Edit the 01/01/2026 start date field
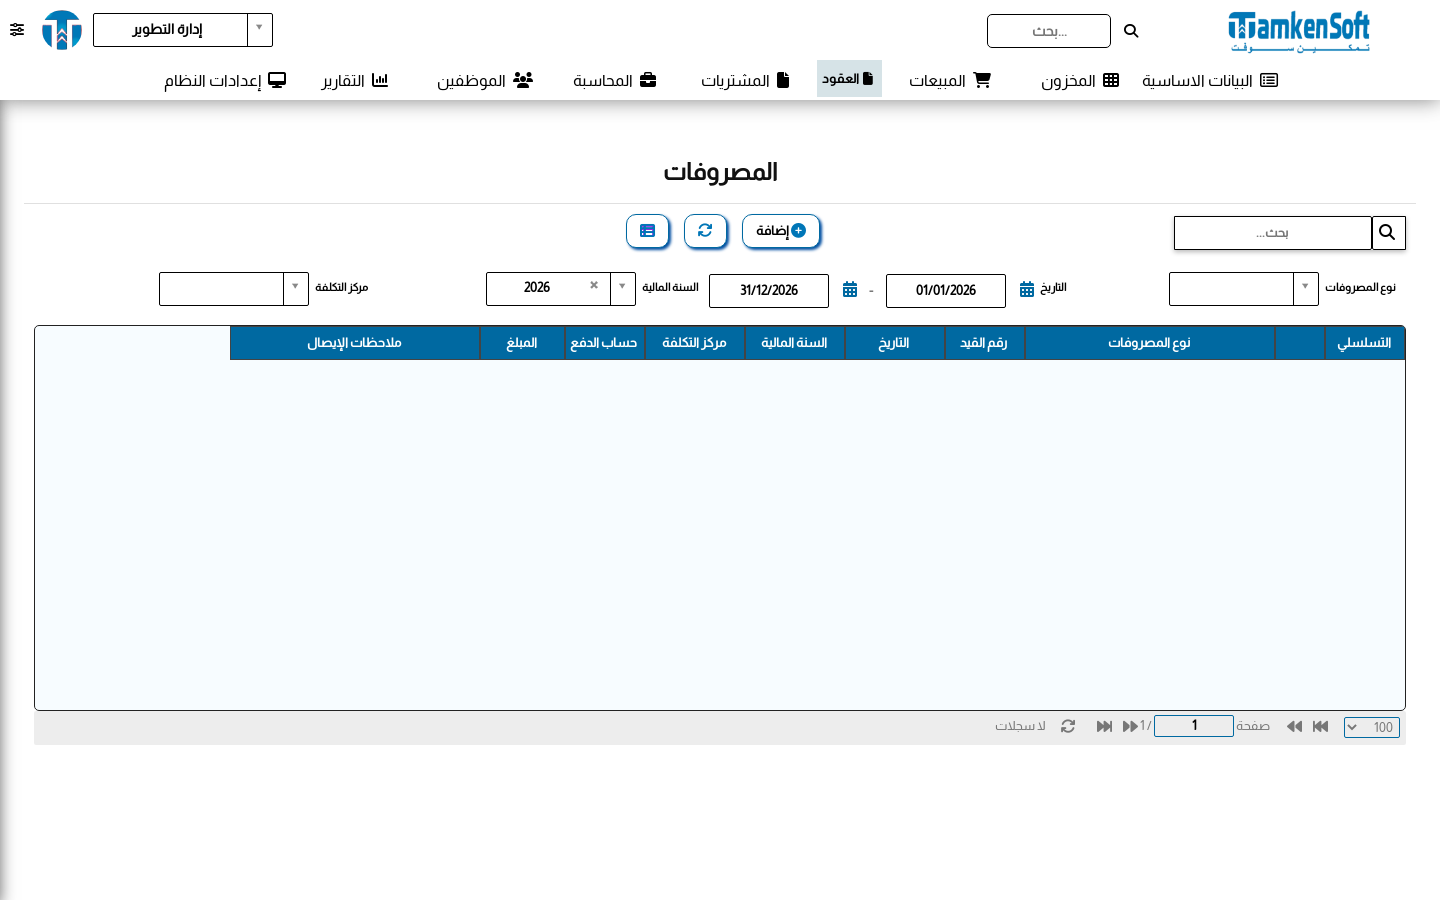Screen dimensions: 1440x900 click(x=946, y=290)
